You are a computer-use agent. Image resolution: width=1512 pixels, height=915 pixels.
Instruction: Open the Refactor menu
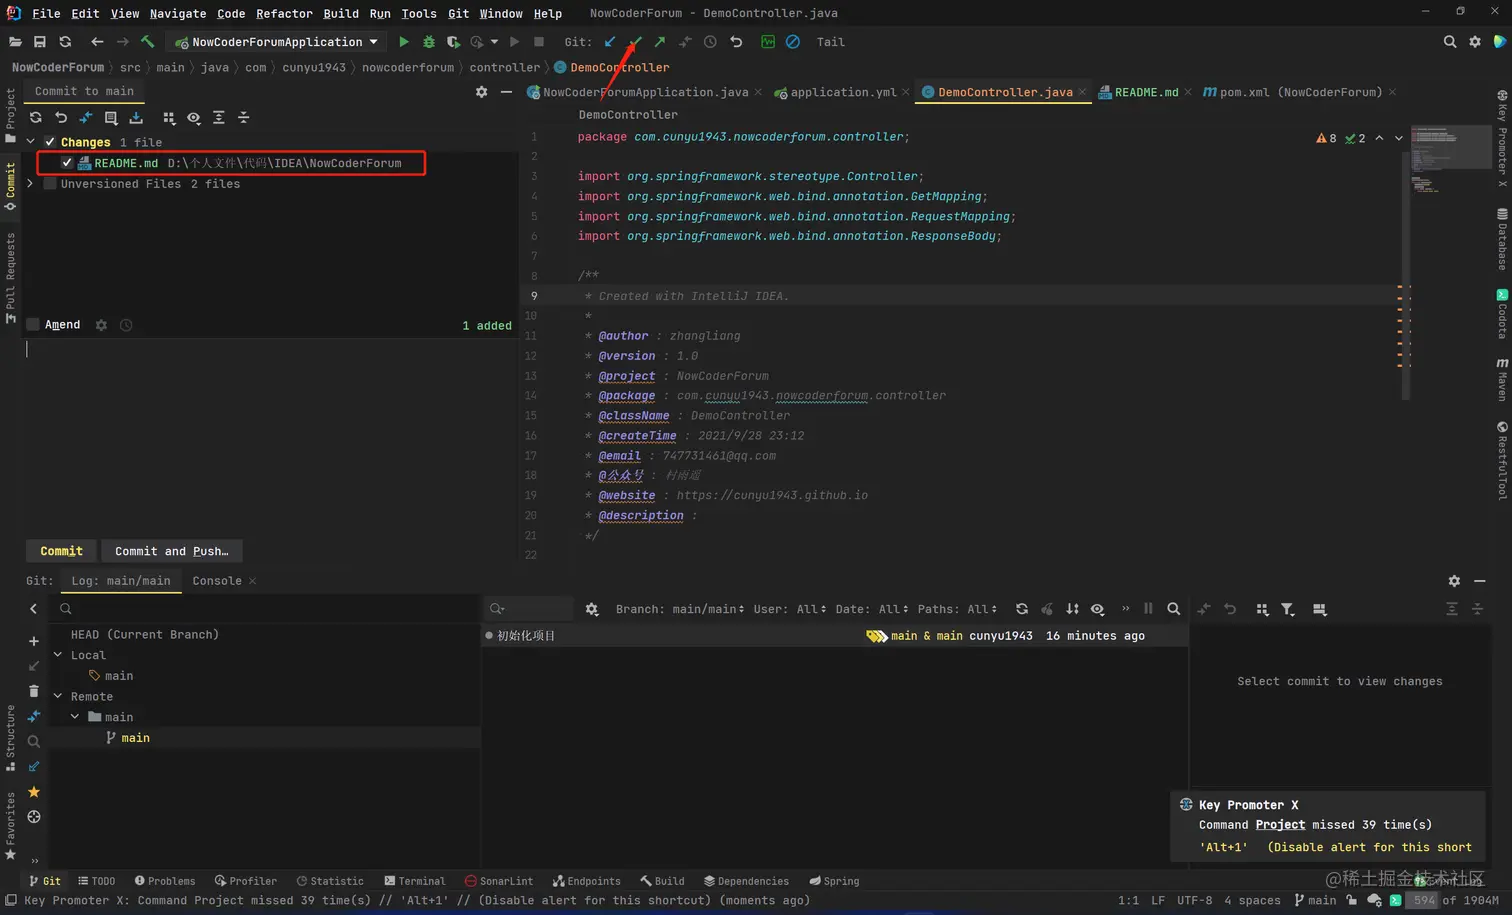[284, 13]
